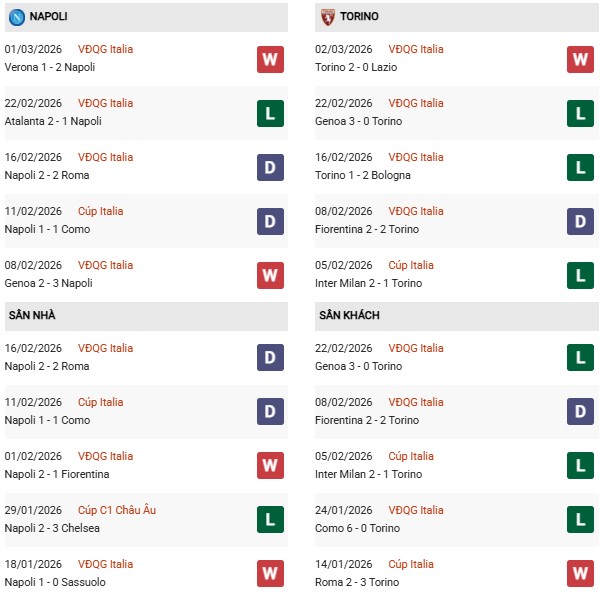The image size is (600, 595).
Task: Click W badge for Roma 2 - 3 Torino
Action: tap(581, 574)
